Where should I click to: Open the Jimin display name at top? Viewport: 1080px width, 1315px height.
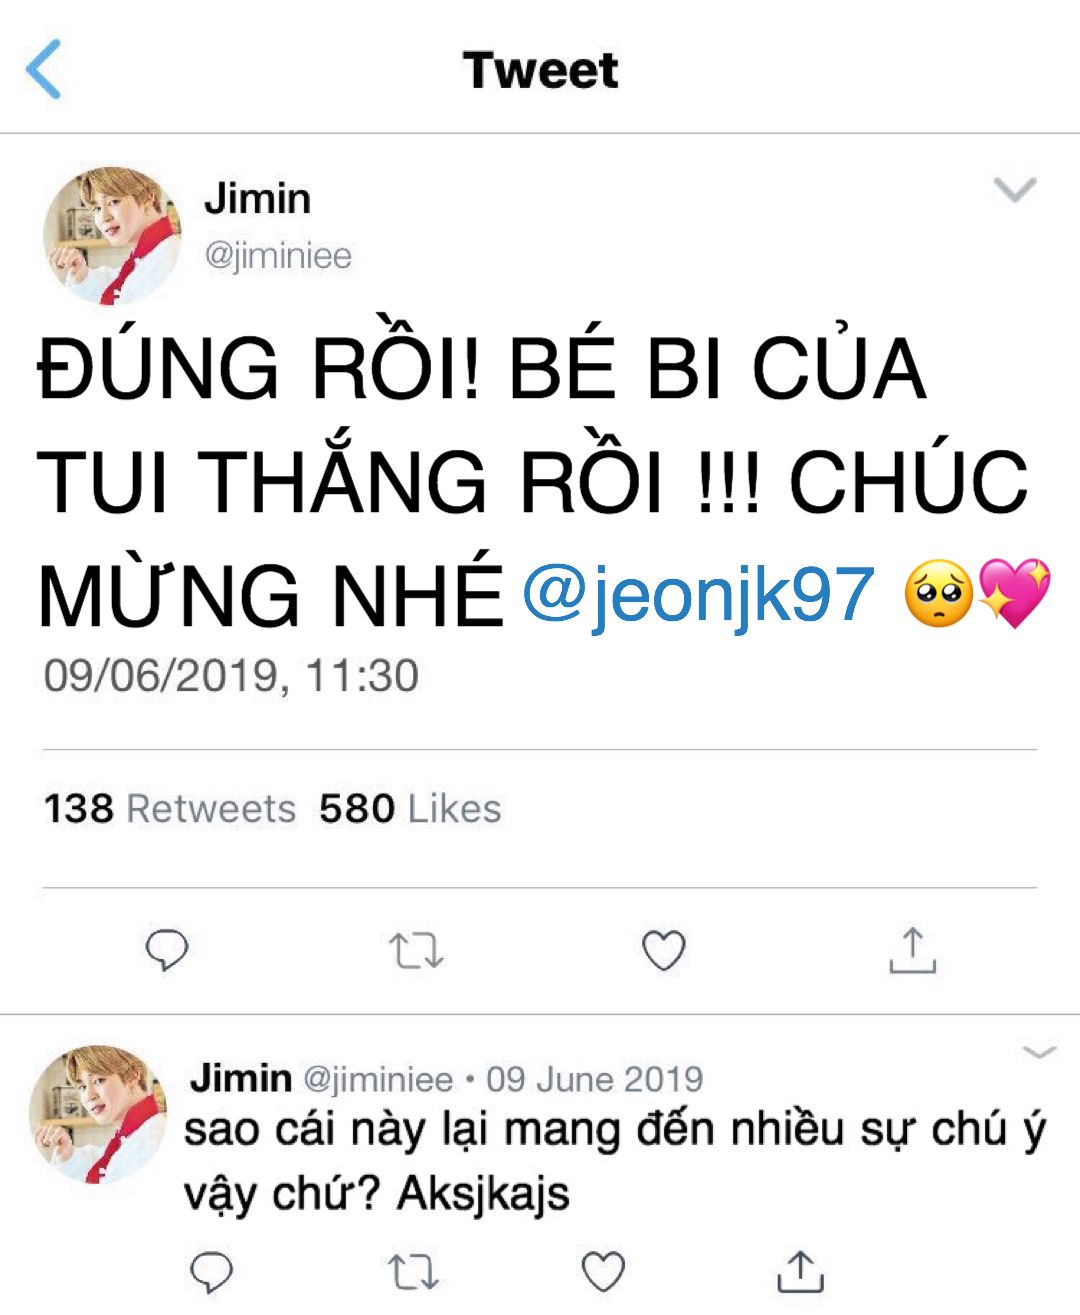pyautogui.click(x=257, y=198)
